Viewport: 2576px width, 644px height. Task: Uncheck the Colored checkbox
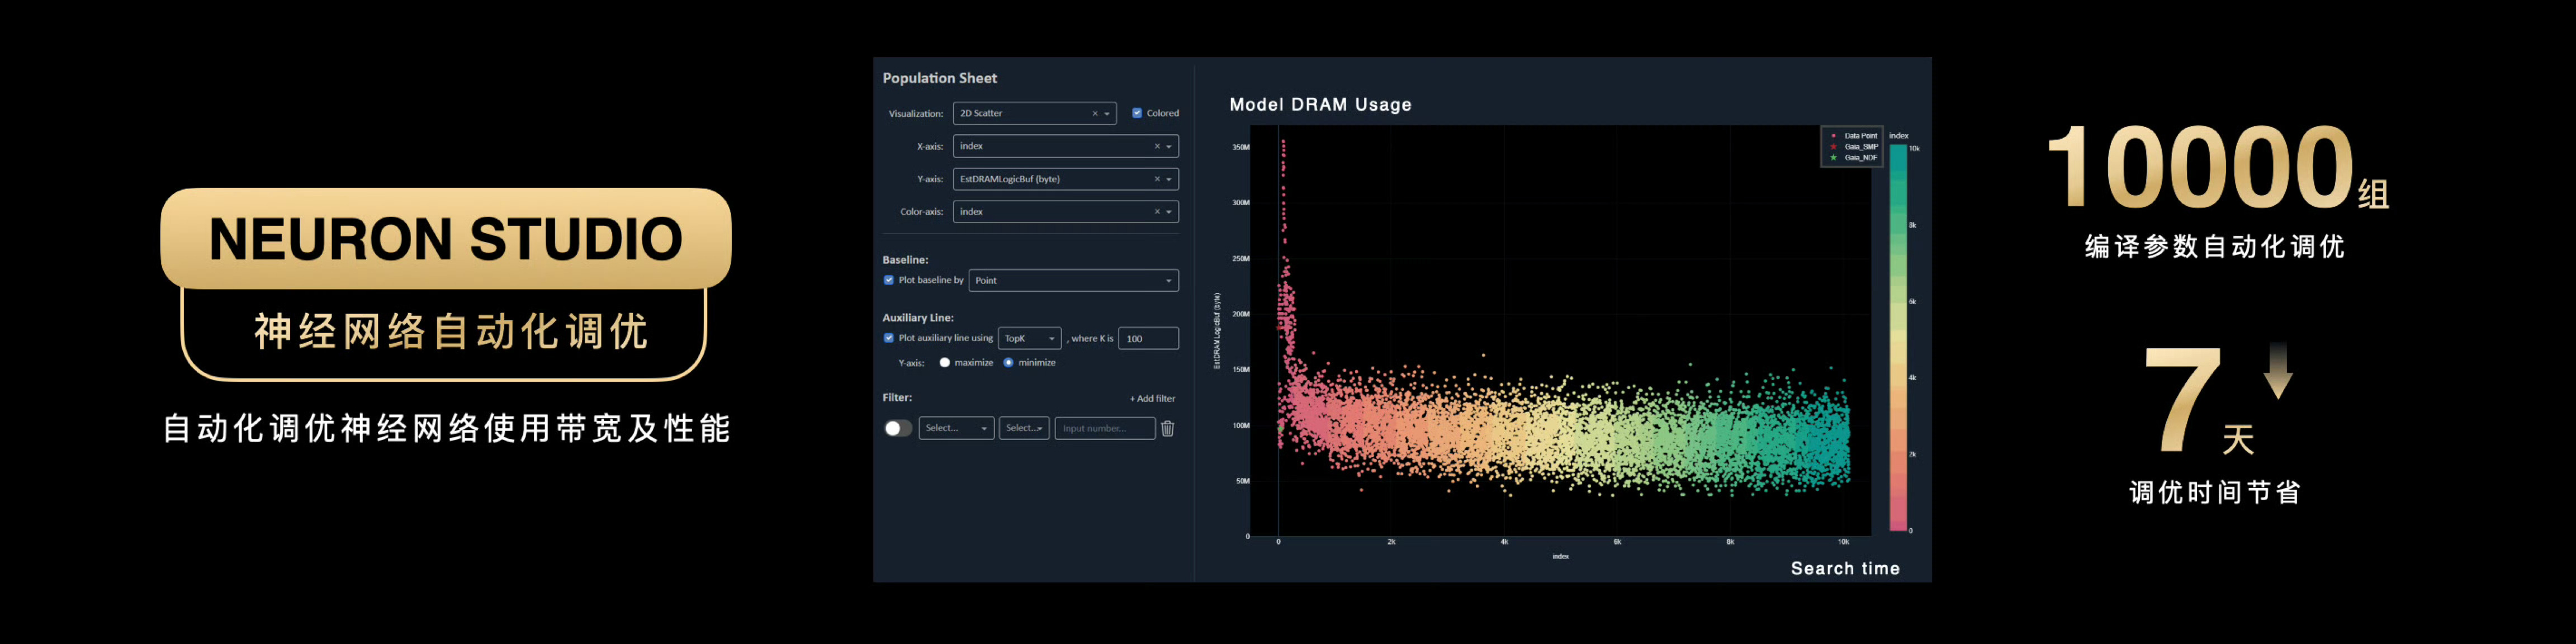pos(1137,113)
